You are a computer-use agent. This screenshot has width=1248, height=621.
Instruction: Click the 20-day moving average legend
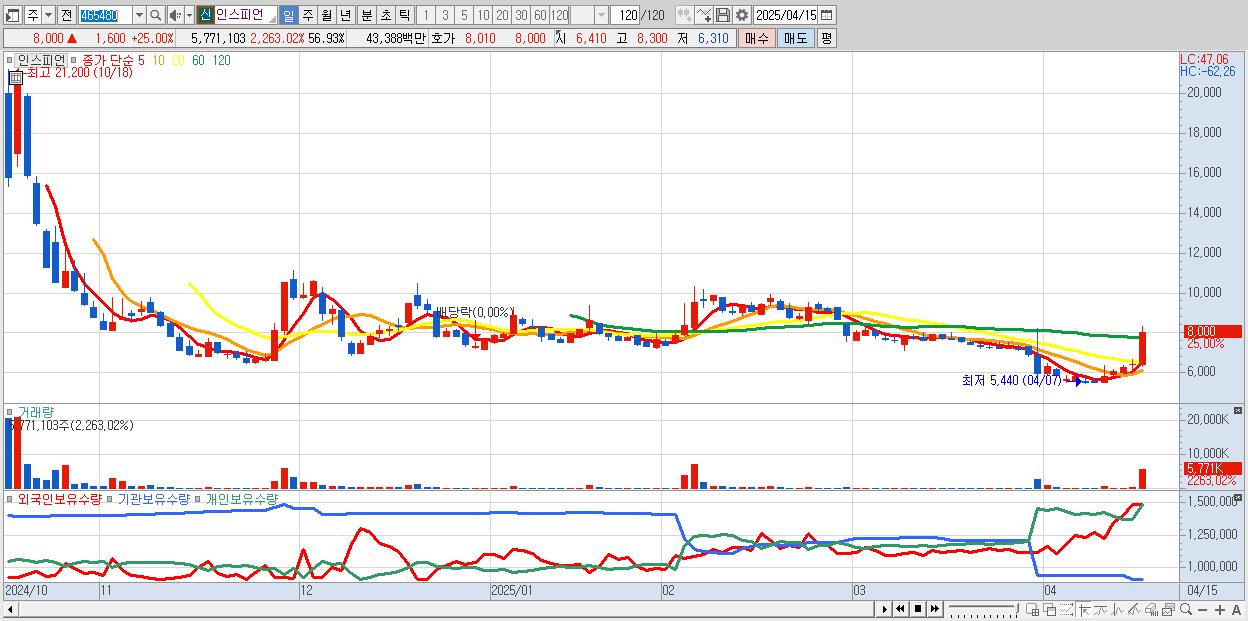point(178,61)
